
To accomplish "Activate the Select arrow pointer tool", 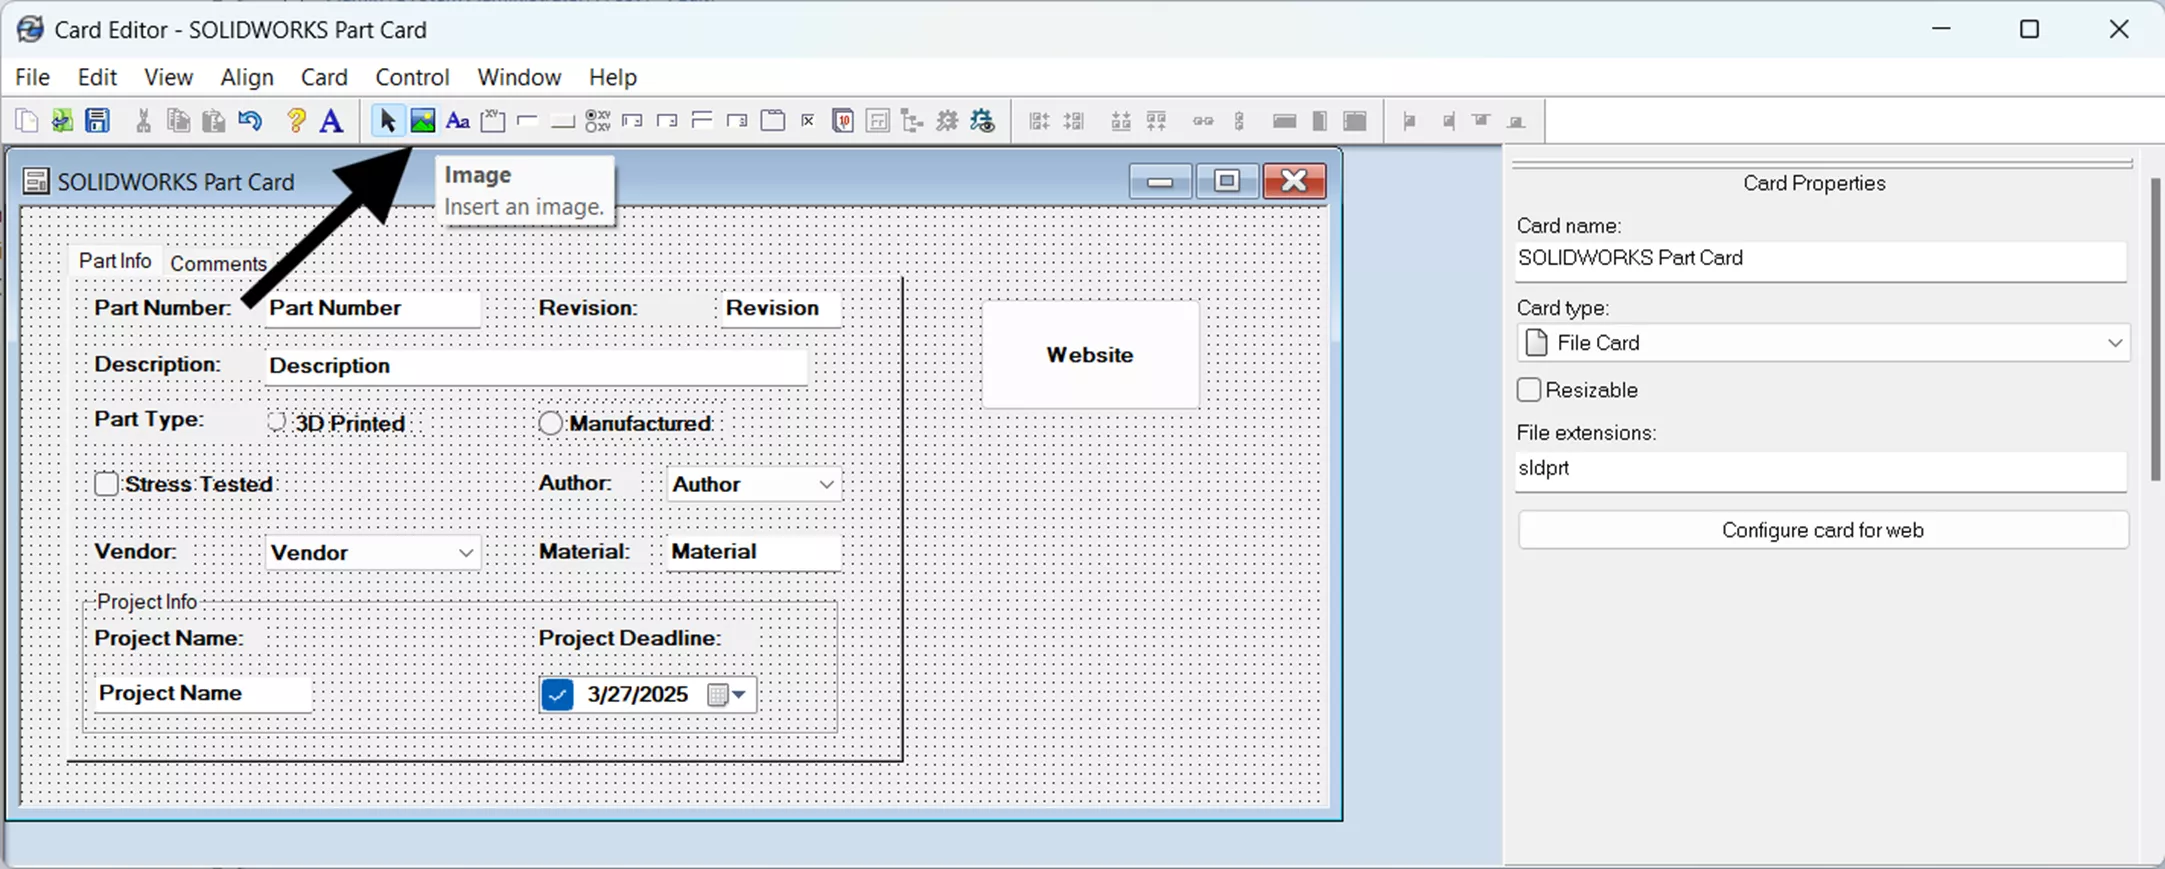I will pyautogui.click(x=387, y=121).
